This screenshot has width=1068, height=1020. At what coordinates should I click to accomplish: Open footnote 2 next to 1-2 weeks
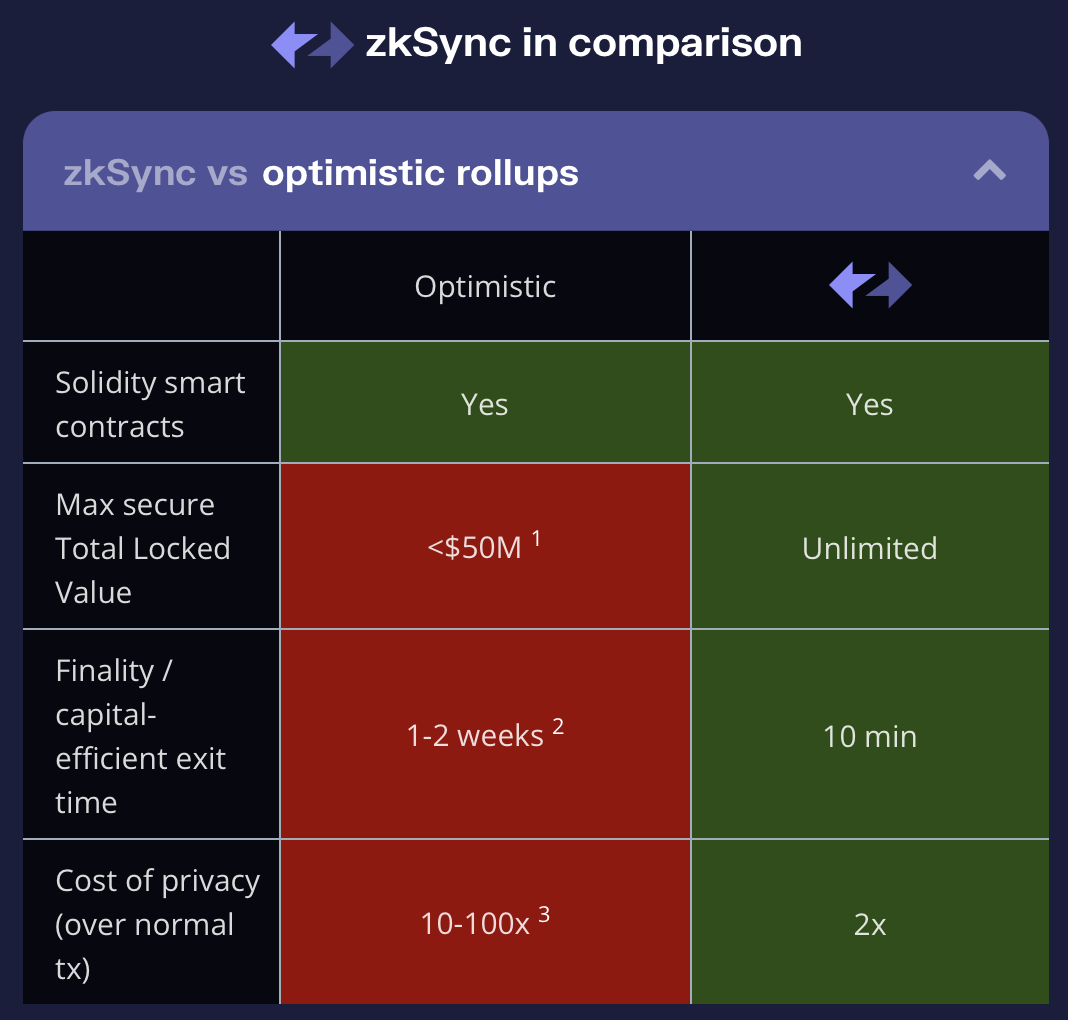click(558, 726)
